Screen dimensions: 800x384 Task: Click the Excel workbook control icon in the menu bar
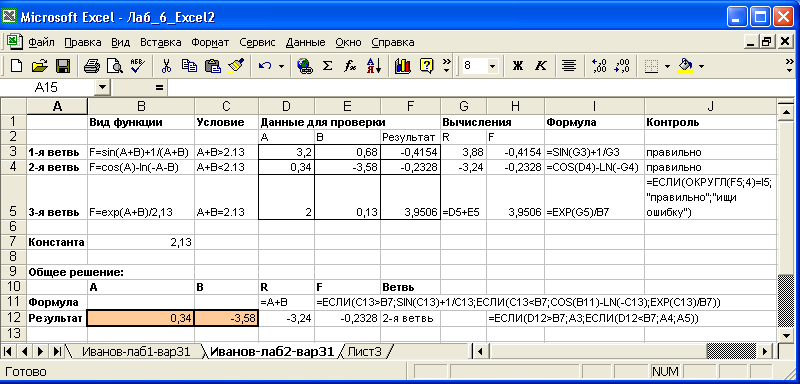pos(14,42)
